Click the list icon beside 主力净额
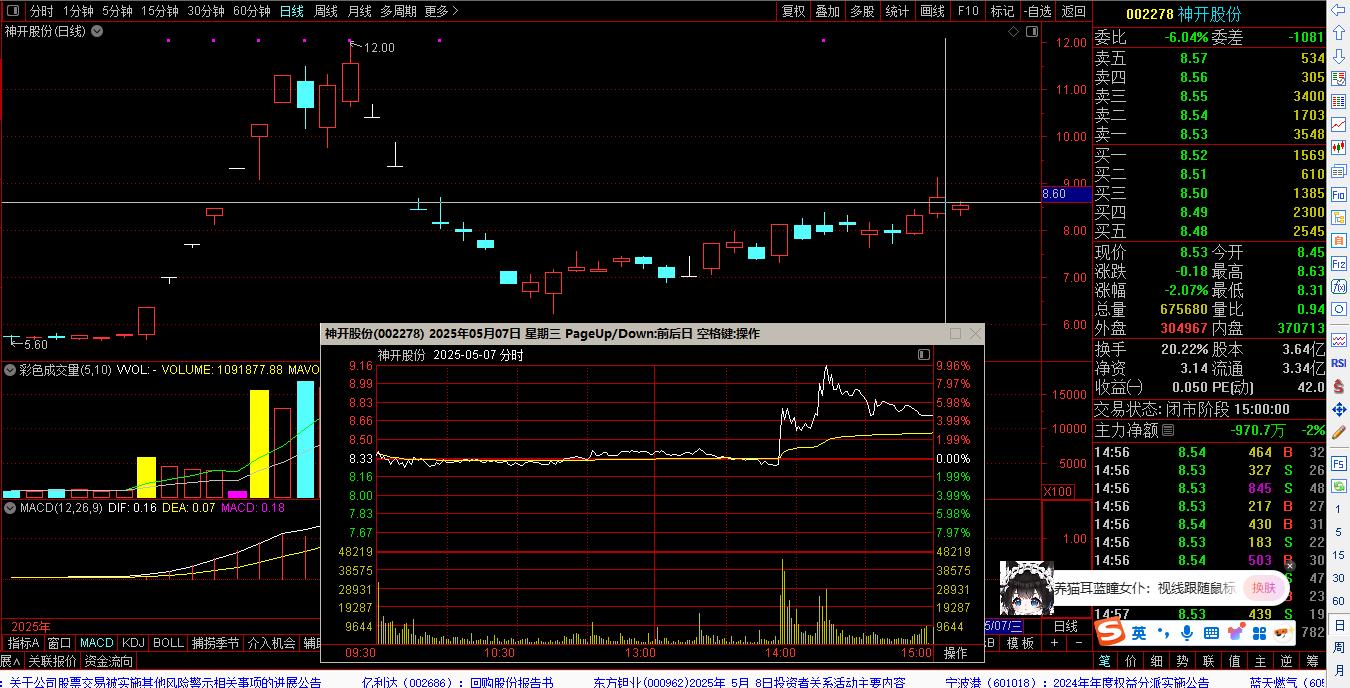The height and width of the screenshot is (688, 1350). coord(1168,430)
